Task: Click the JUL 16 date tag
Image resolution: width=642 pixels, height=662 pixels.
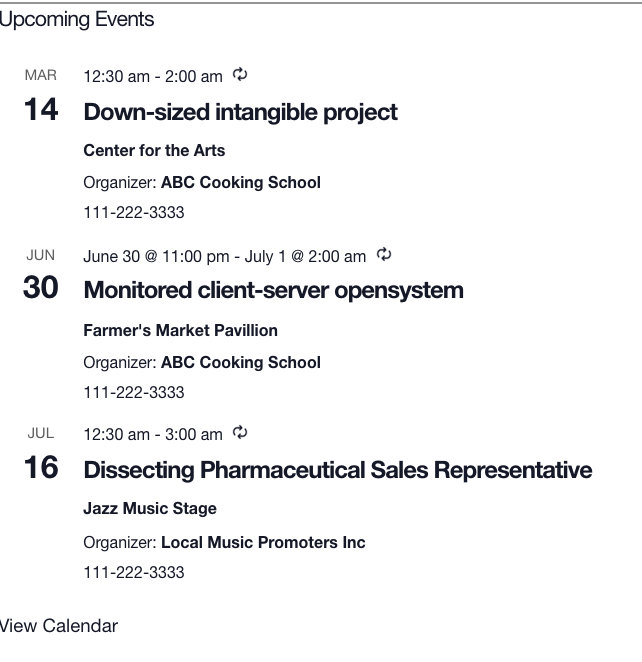Action: tap(41, 455)
